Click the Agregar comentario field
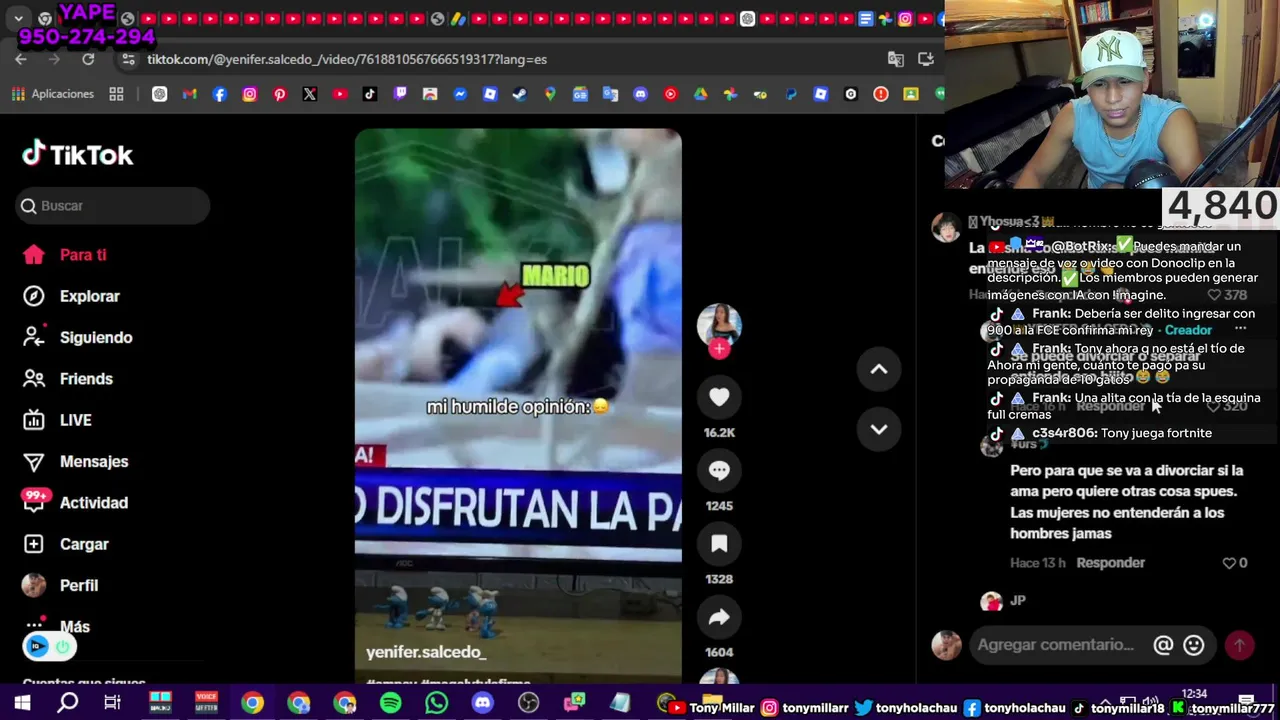 click(x=1055, y=645)
